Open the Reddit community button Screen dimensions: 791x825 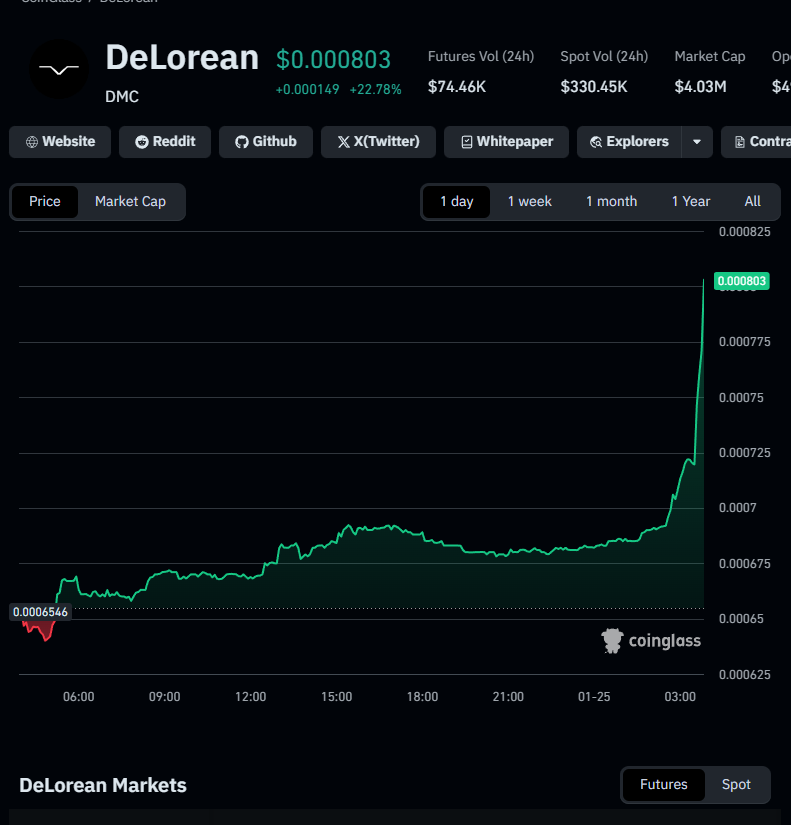[165, 142]
